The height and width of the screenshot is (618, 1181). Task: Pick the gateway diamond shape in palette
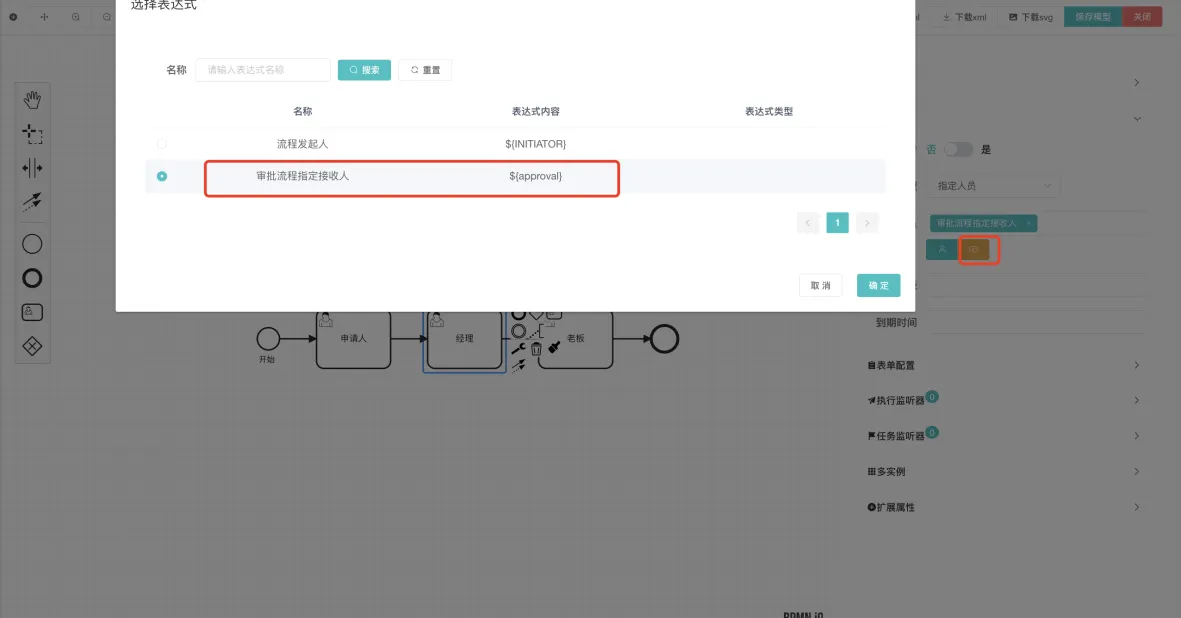pos(32,346)
